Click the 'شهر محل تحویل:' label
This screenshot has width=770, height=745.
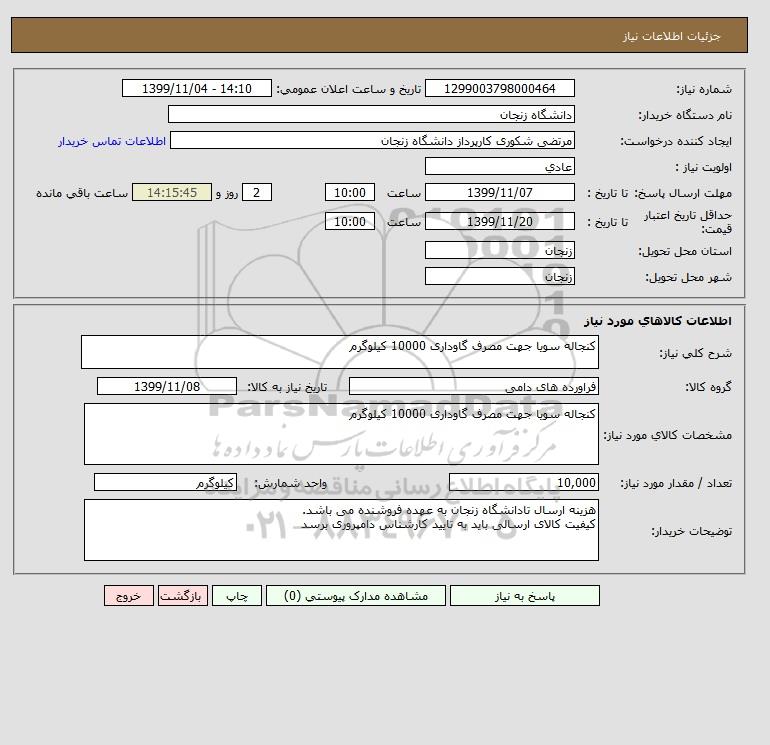(688, 277)
